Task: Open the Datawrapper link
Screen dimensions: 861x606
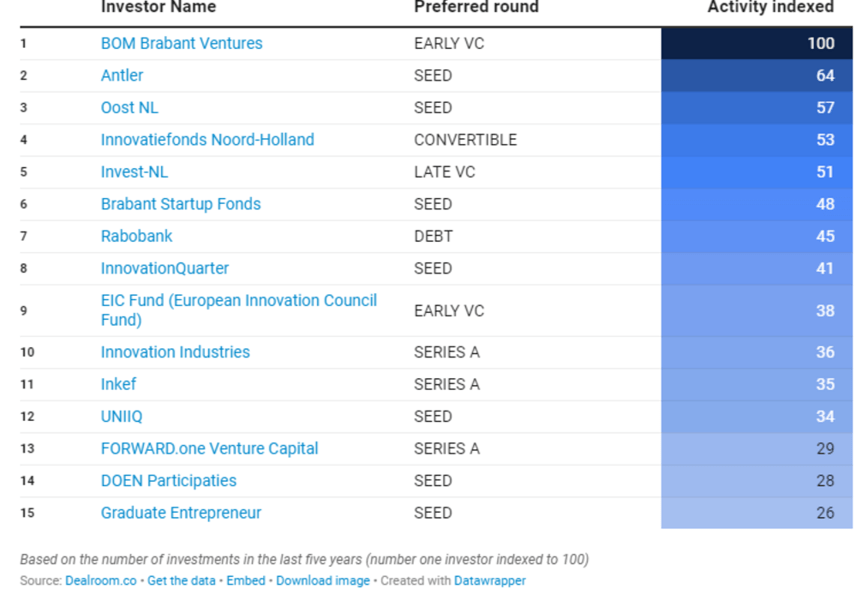Action: (x=489, y=581)
